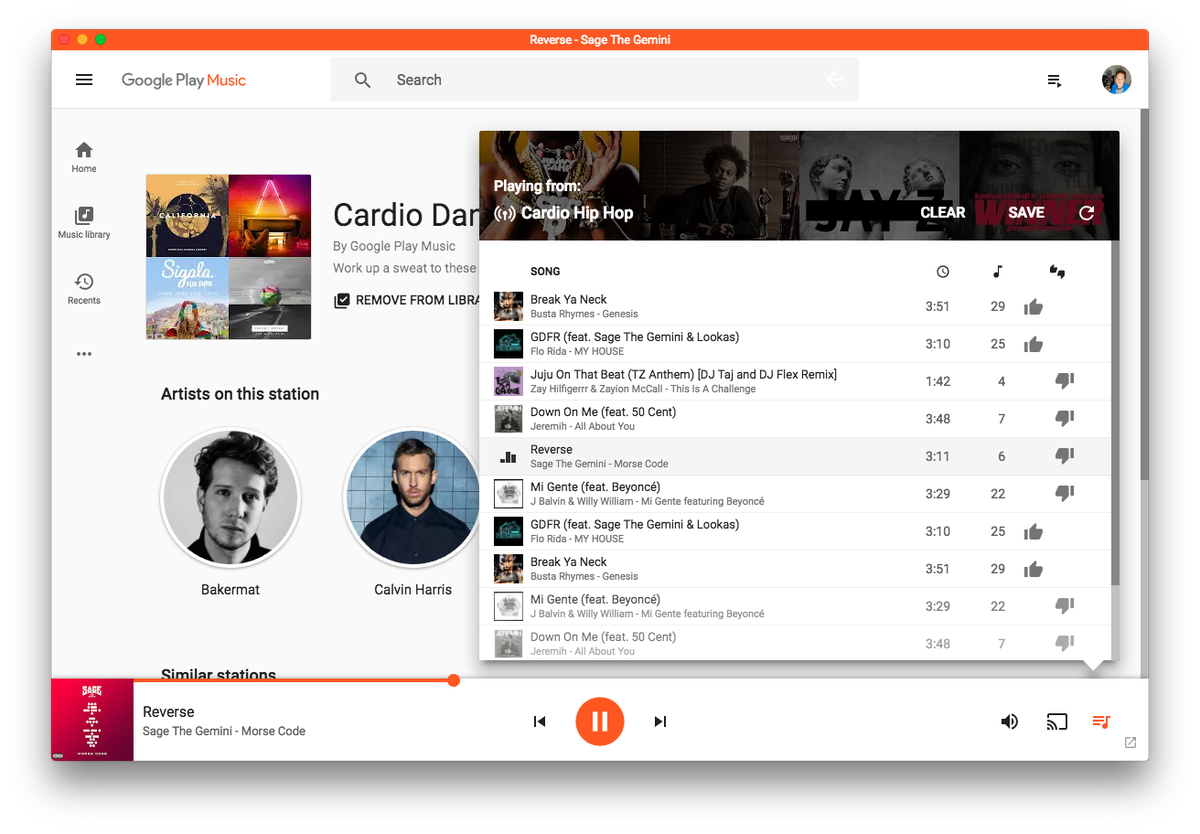The height and width of the screenshot is (834, 1200).
Task: Click the SONG column header
Action: tap(545, 271)
